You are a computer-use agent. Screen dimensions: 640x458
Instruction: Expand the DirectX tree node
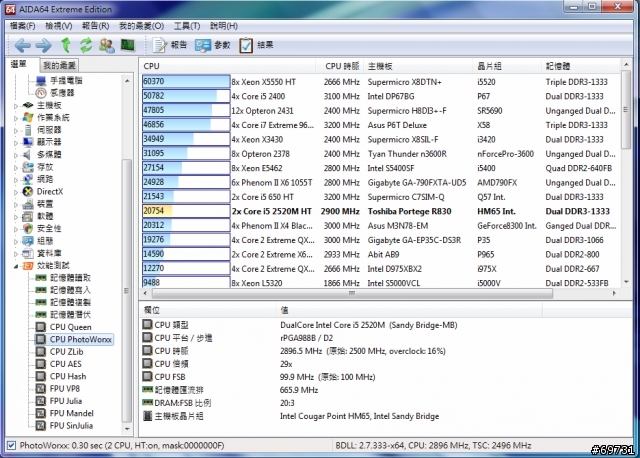16,192
